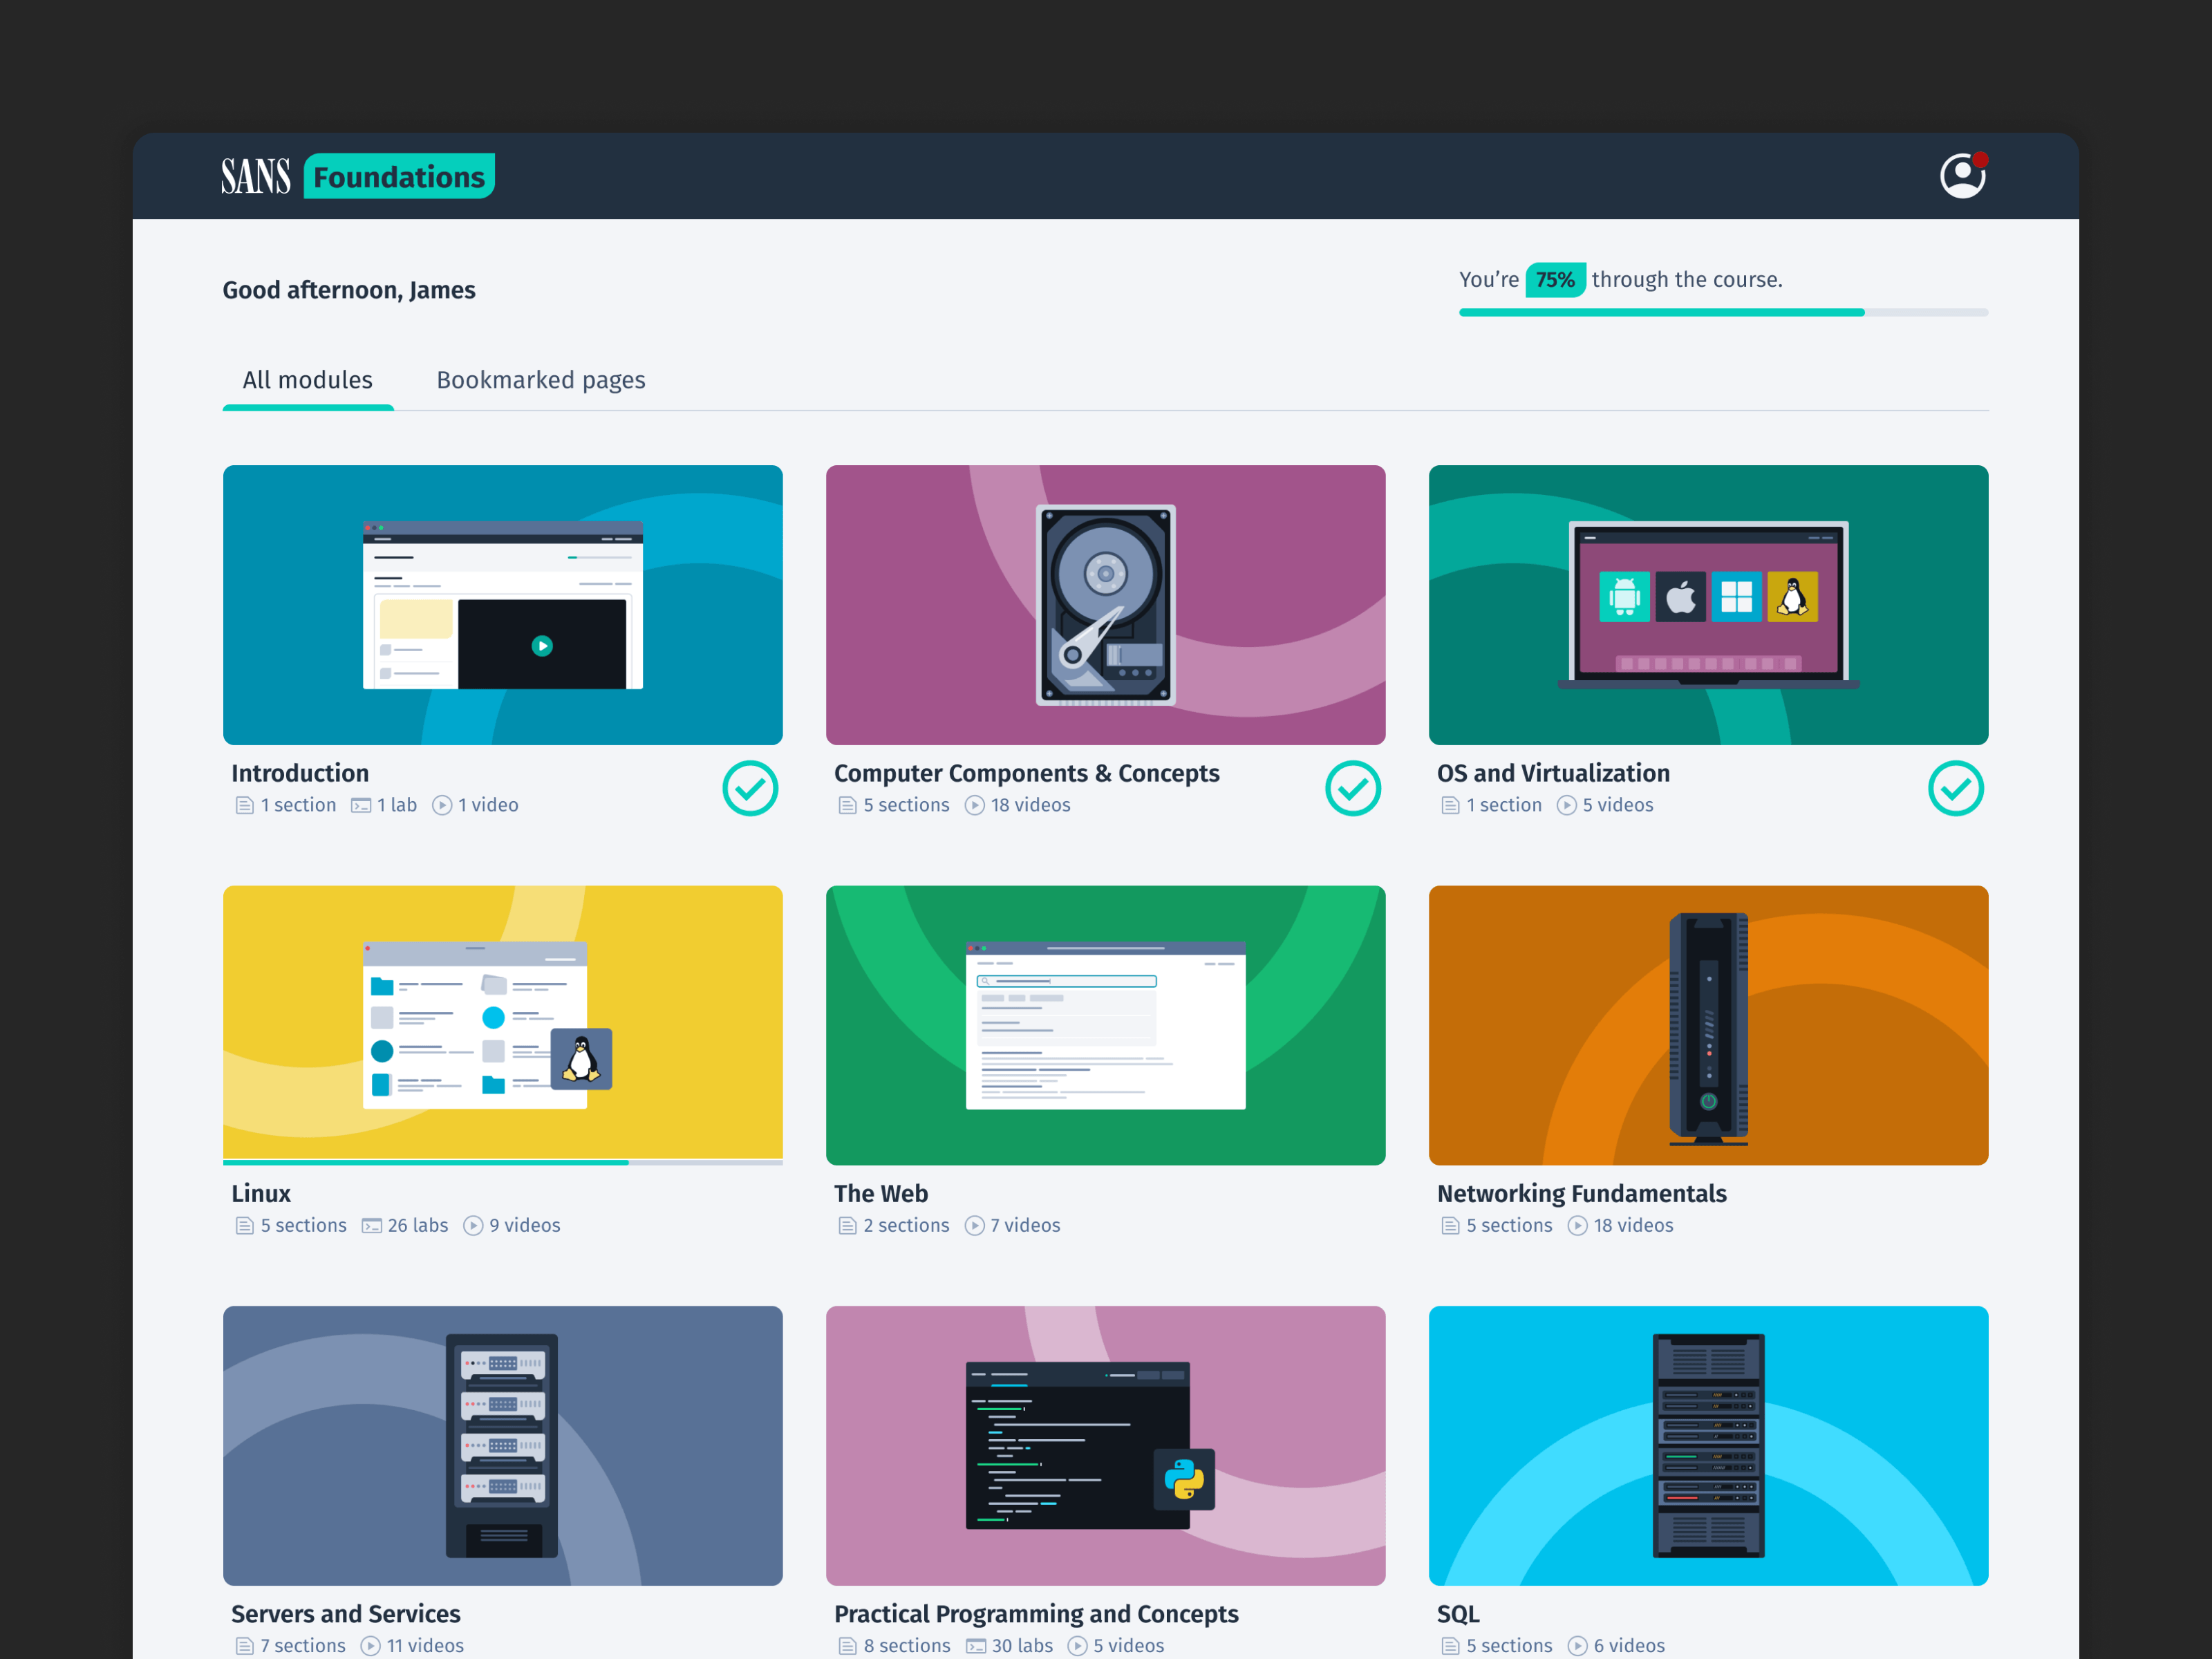The width and height of the screenshot is (2212, 1659).
Task: Click Computer Components completed checkmark icon
Action: pos(1353,788)
